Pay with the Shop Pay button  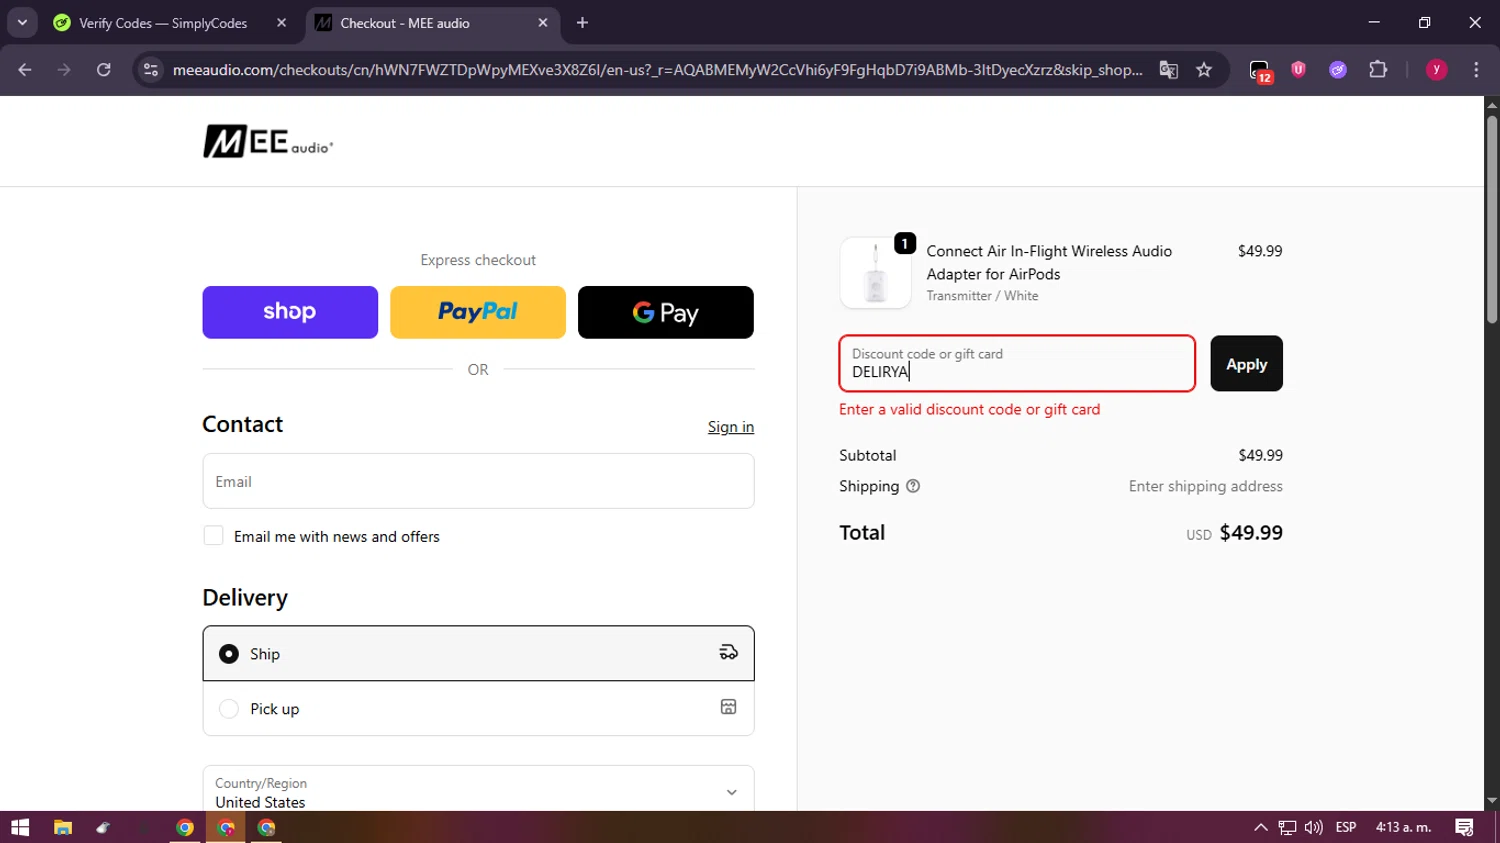[x=290, y=312]
